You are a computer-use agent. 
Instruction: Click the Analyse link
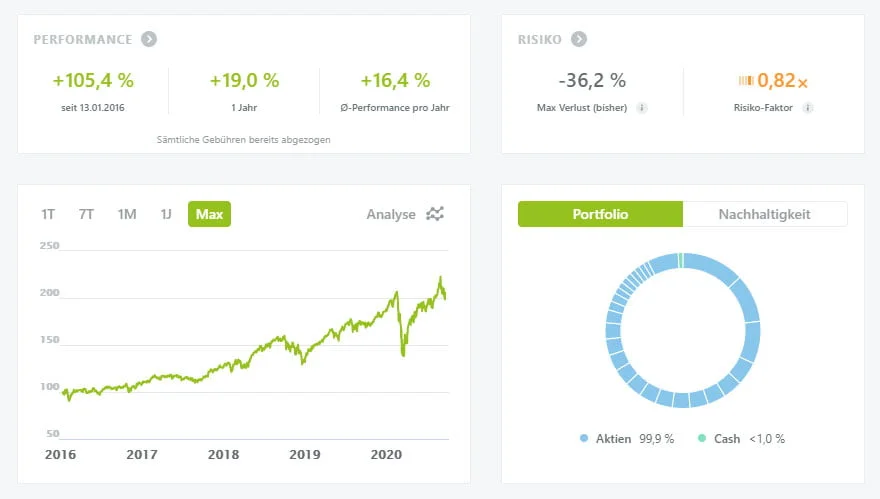point(391,214)
